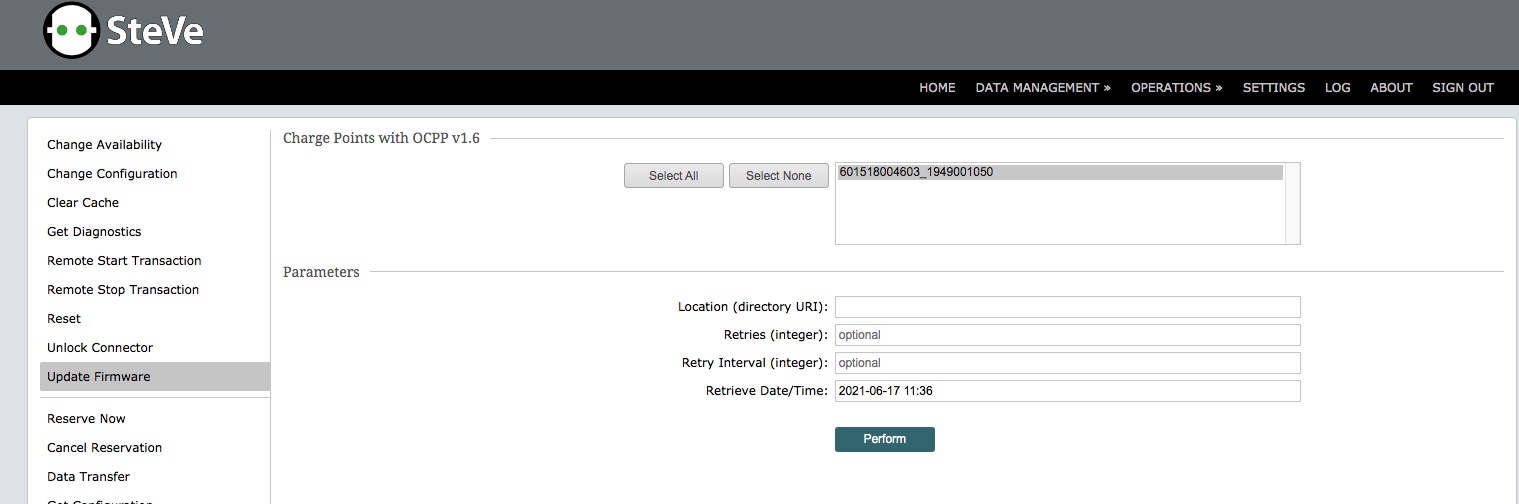The image size is (1519, 504).
Task: Select Clear Cache operation
Action: [155, 203]
